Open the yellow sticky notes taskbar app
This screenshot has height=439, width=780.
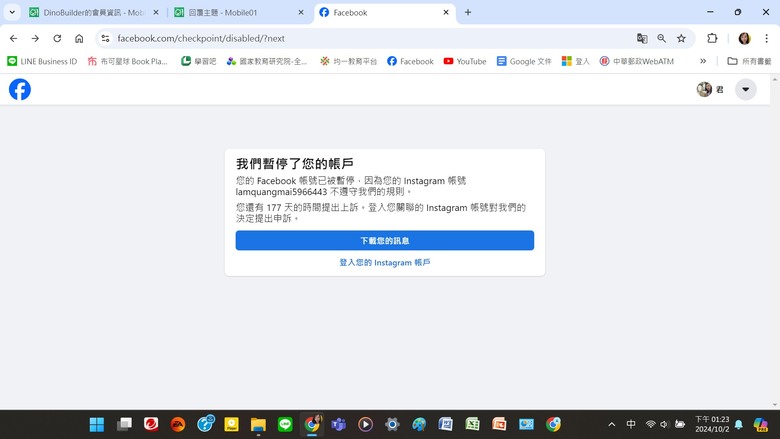232,424
